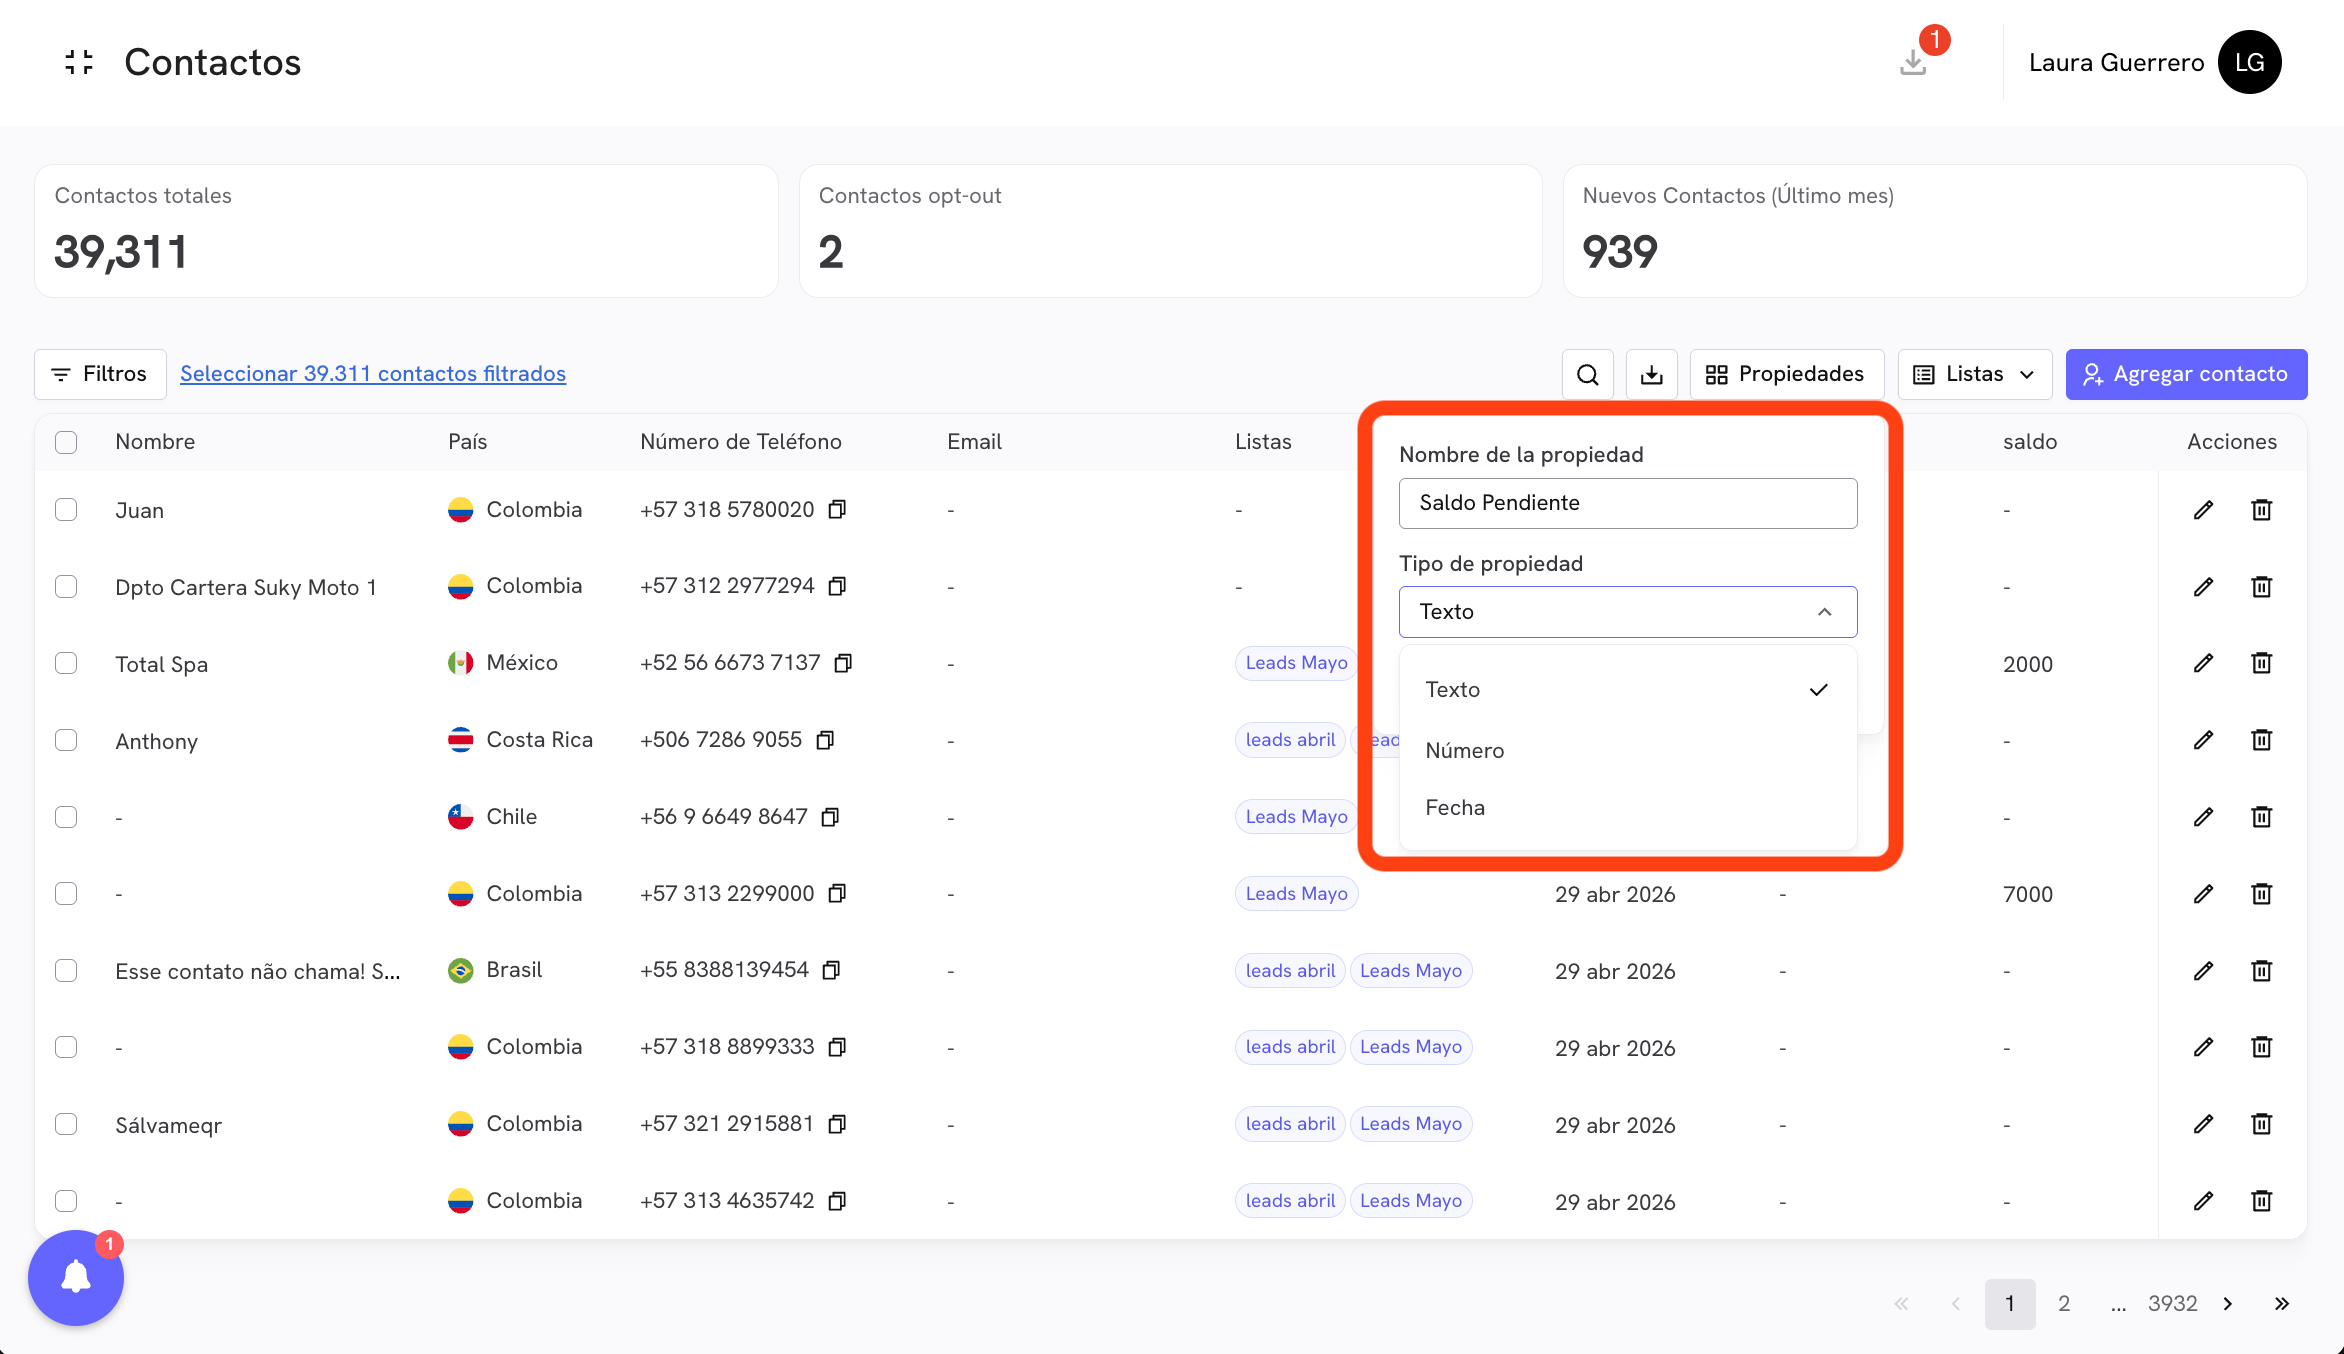Image resolution: width=2344 pixels, height=1354 pixels.
Task: Delete the Juan contact with trash icon
Action: coord(2261,510)
